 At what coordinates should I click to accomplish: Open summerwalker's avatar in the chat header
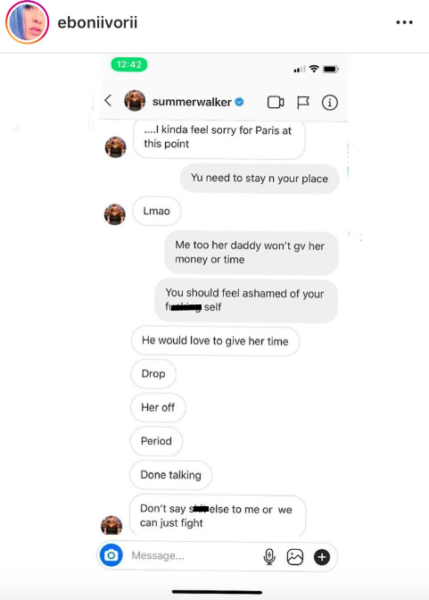point(135,101)
